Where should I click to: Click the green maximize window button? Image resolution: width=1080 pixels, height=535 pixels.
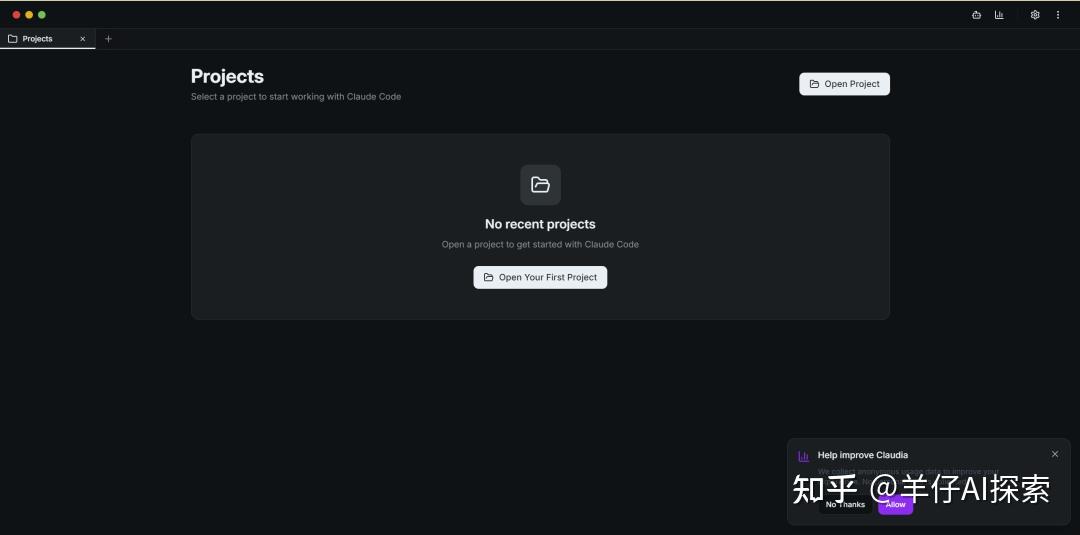(x=41, y=14)
